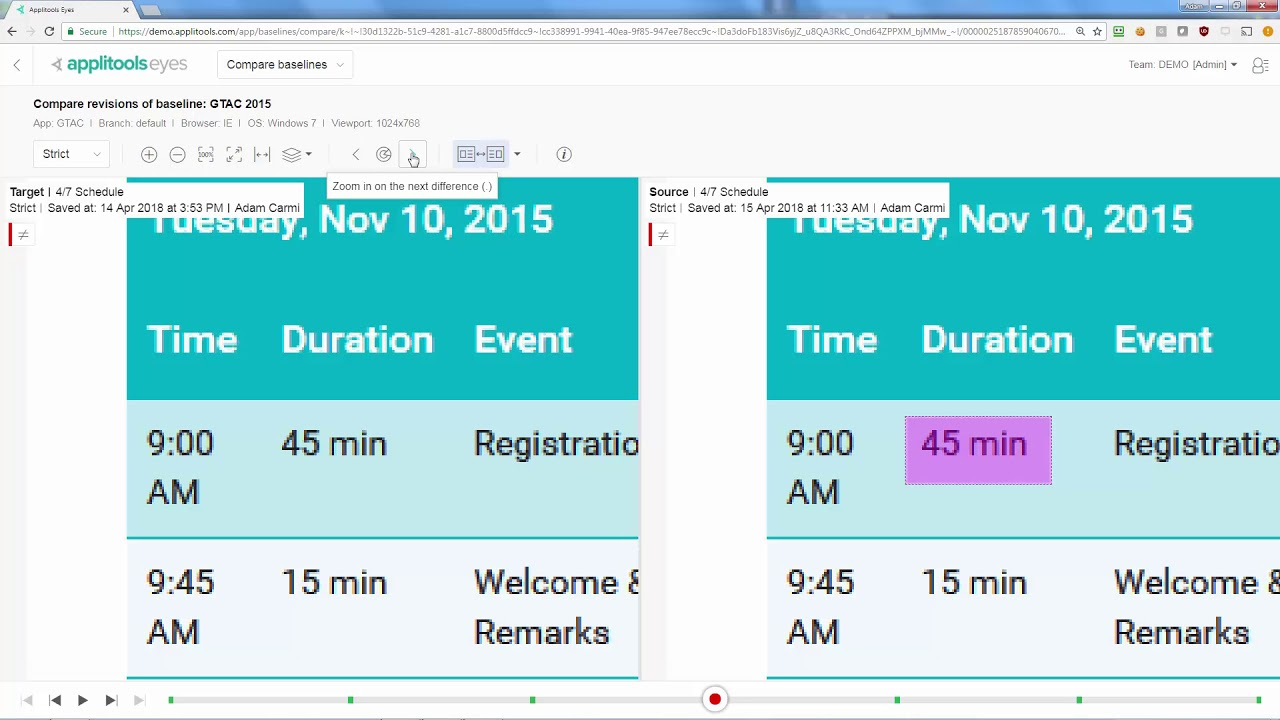Click the red timeline position knob
Image resolution: width=1280 pixels, height=720 pixels.
[x=715, y=699]
